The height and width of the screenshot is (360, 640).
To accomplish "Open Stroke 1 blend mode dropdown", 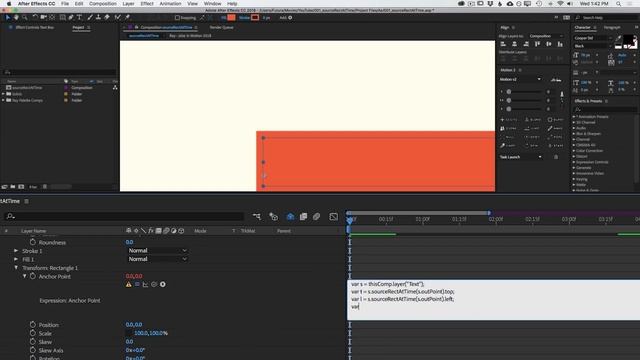I will pos(157,251).
